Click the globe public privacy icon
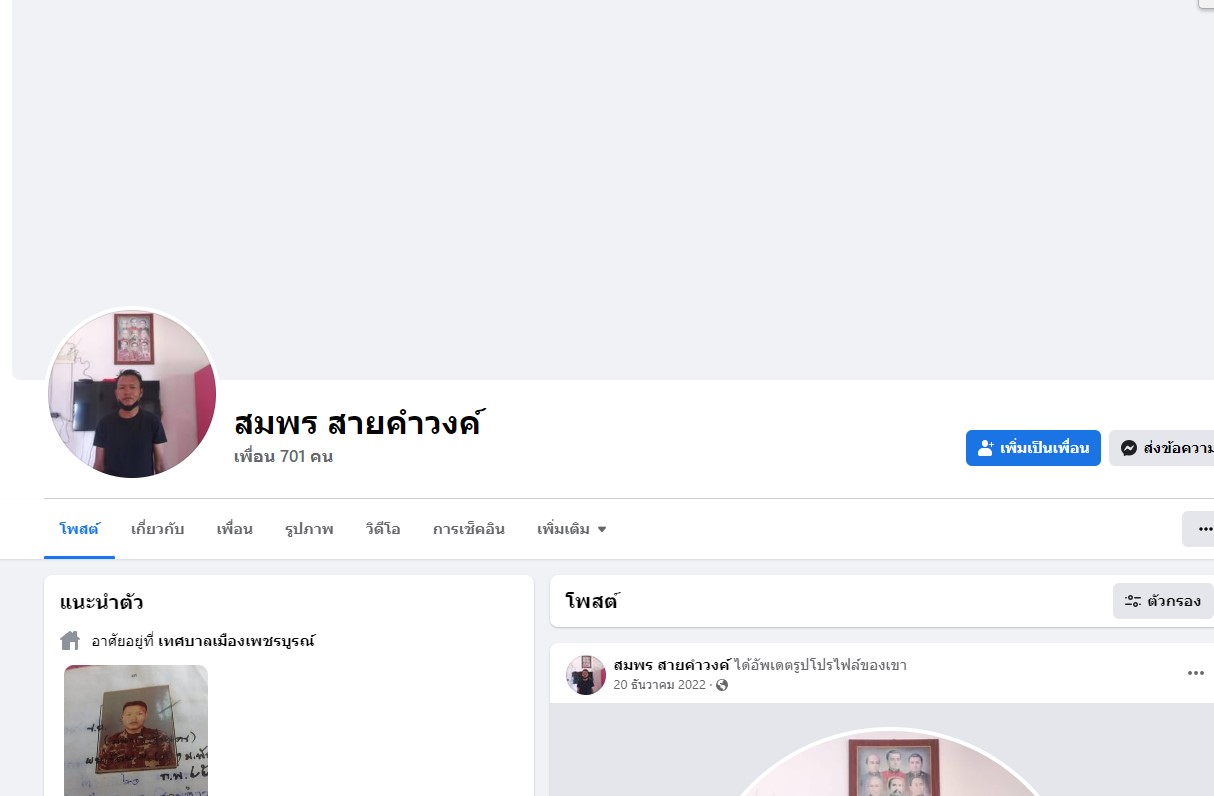Viewport: 1214px width, 796px height. click(722, 685)
